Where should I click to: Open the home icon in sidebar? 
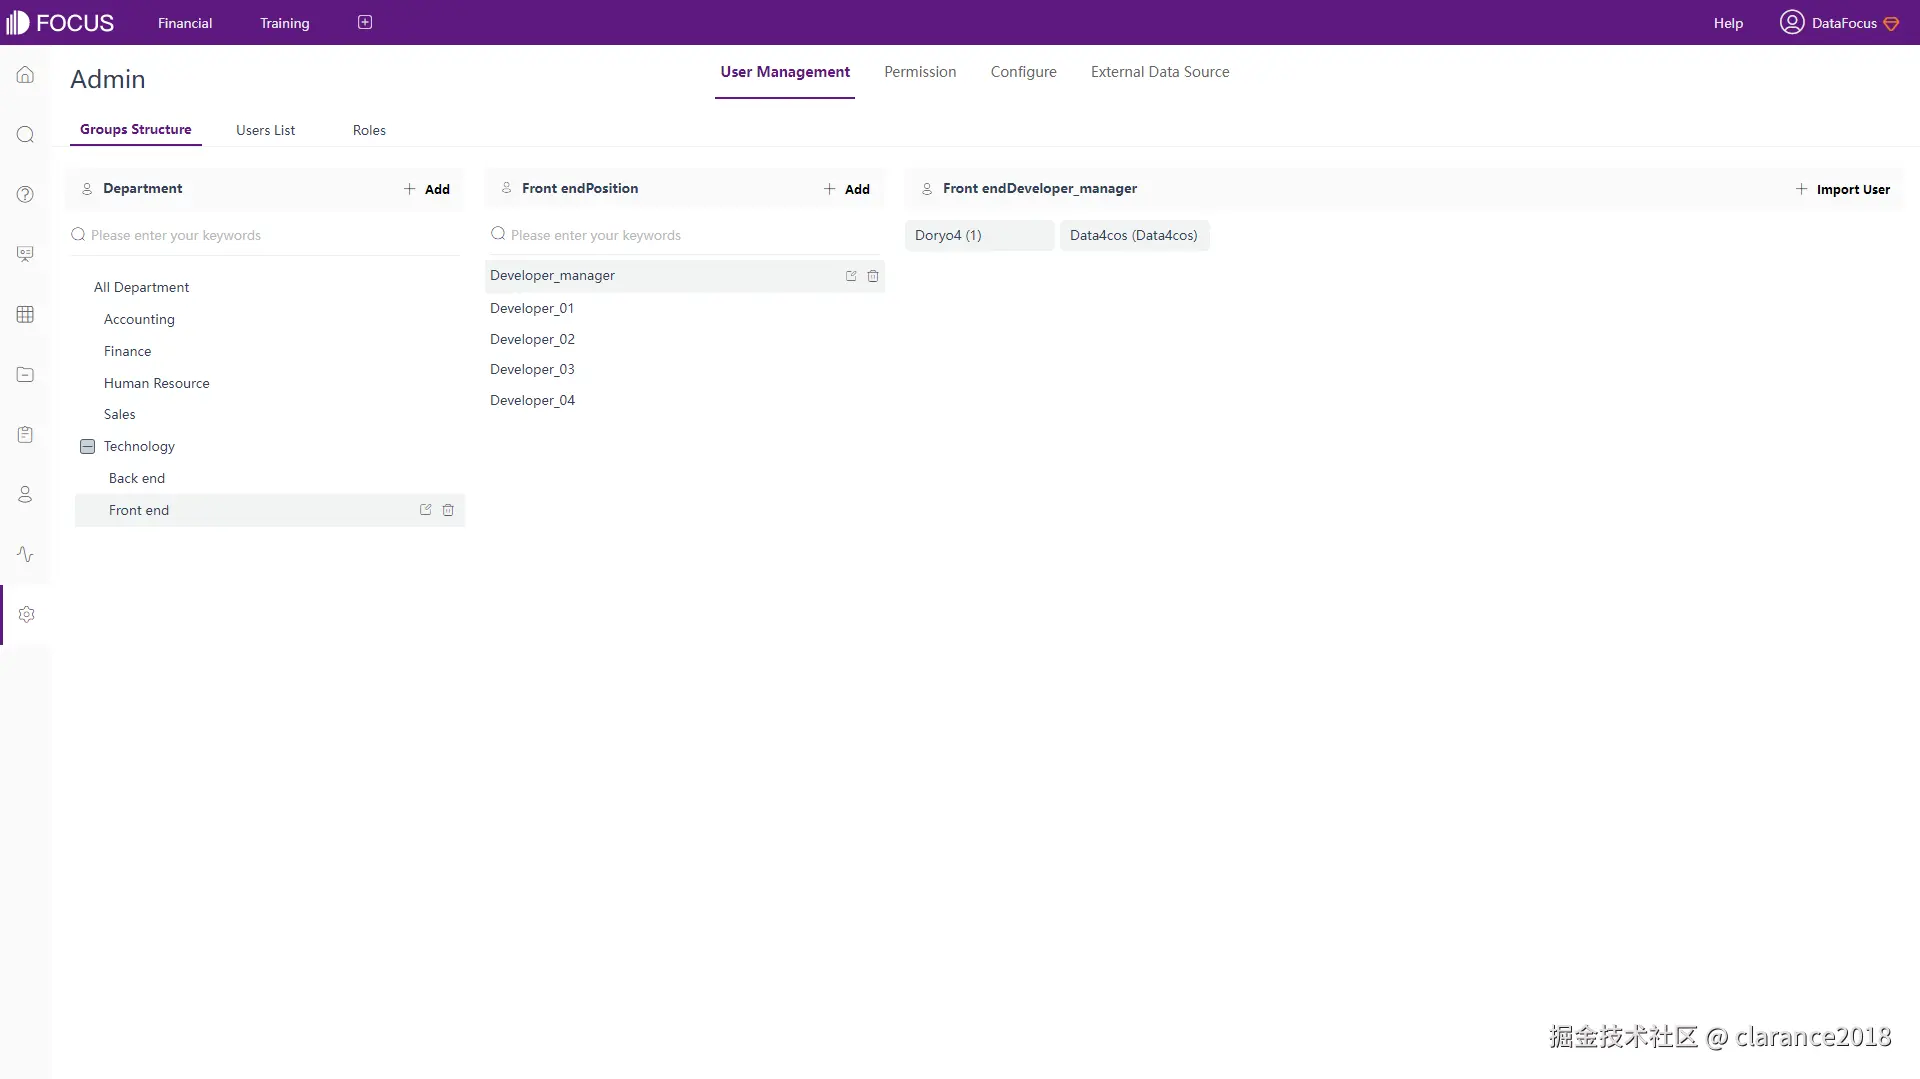[x=25, y=75]
